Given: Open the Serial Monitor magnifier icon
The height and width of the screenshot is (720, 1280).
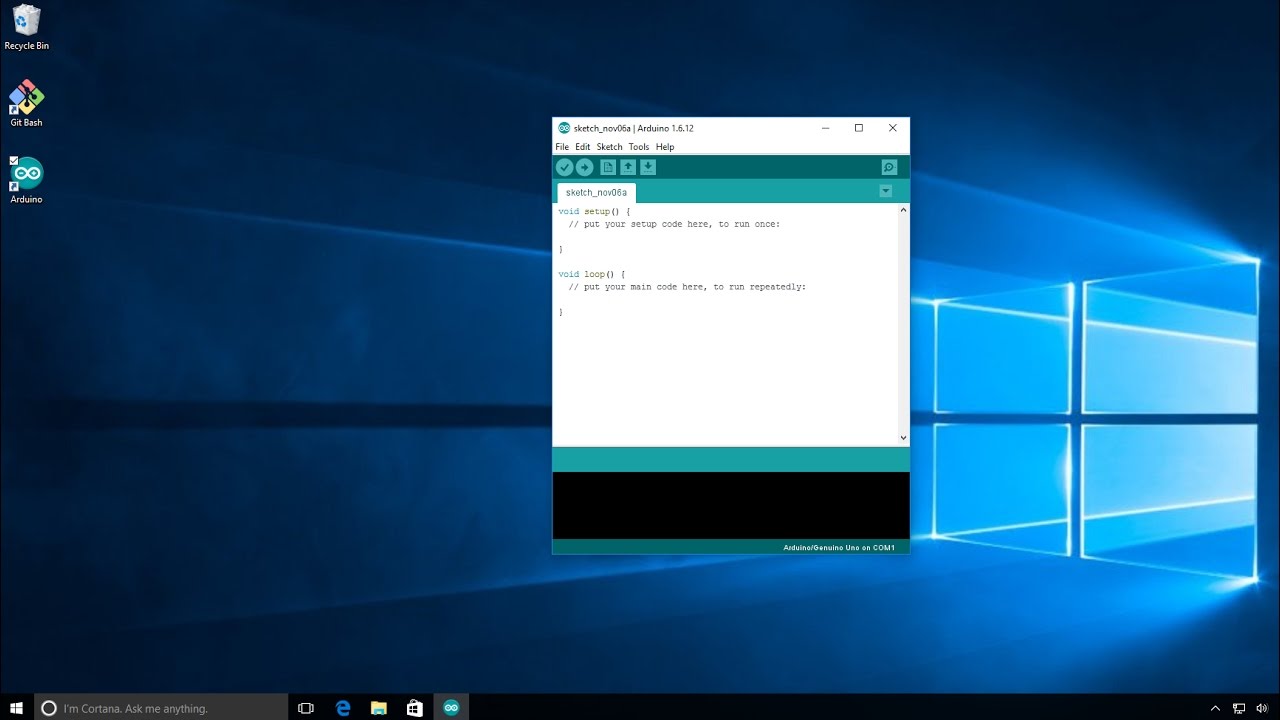Looking at the screenshot, I should (x=889, y=167).
